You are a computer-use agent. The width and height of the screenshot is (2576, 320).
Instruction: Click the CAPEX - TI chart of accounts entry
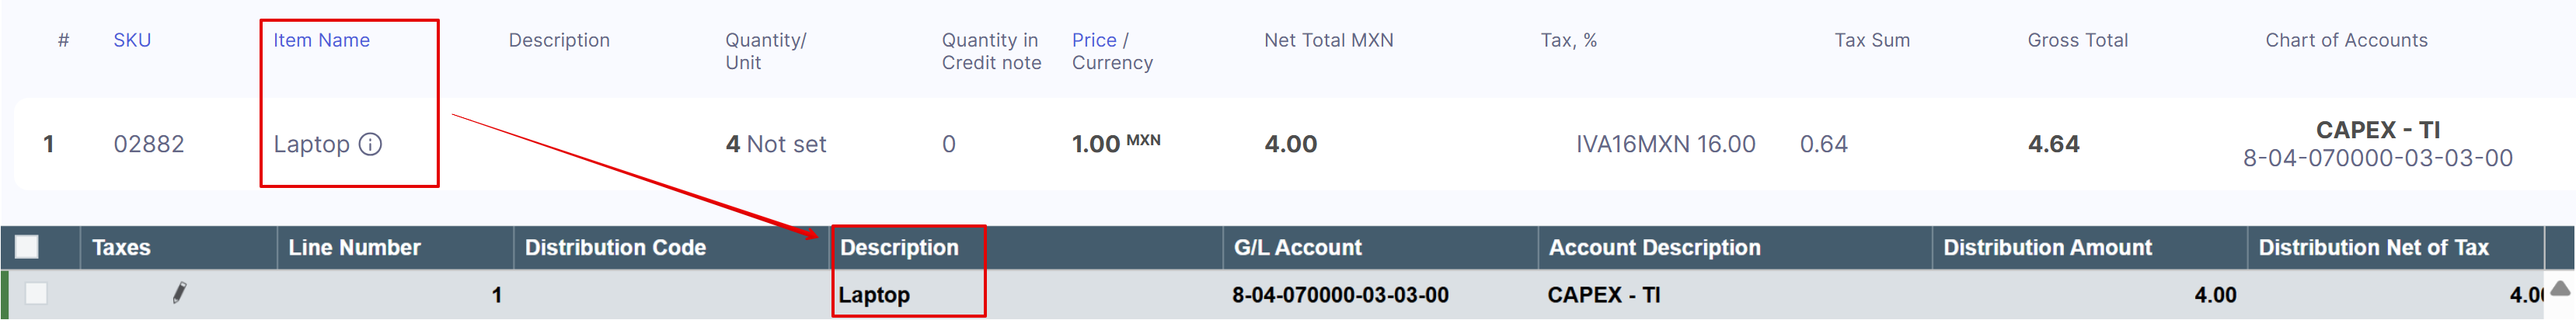pyautogui.click(x=2377, y=131)
